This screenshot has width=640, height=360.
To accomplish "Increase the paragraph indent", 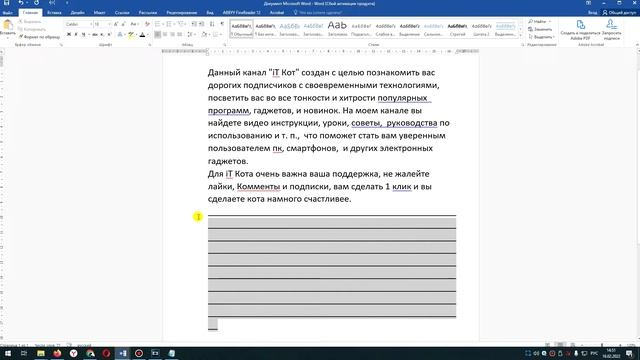I will [x=202, y=24].
